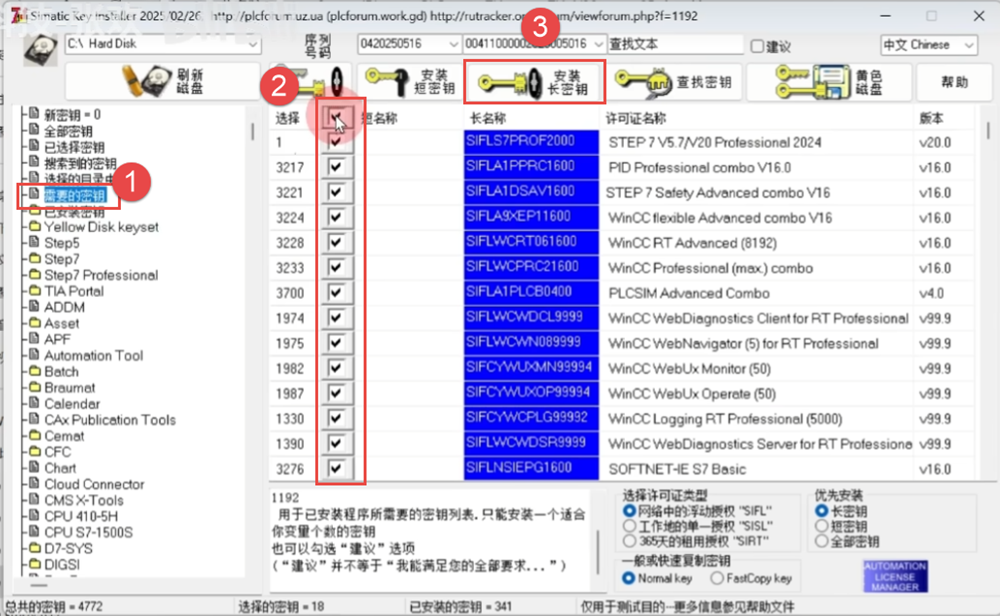The width and height of the screenshot is (1000, 616).
Task: Uncheck the row 3700 PLCSIM Advanced checkbox
Action: click(x=336, y=293)
